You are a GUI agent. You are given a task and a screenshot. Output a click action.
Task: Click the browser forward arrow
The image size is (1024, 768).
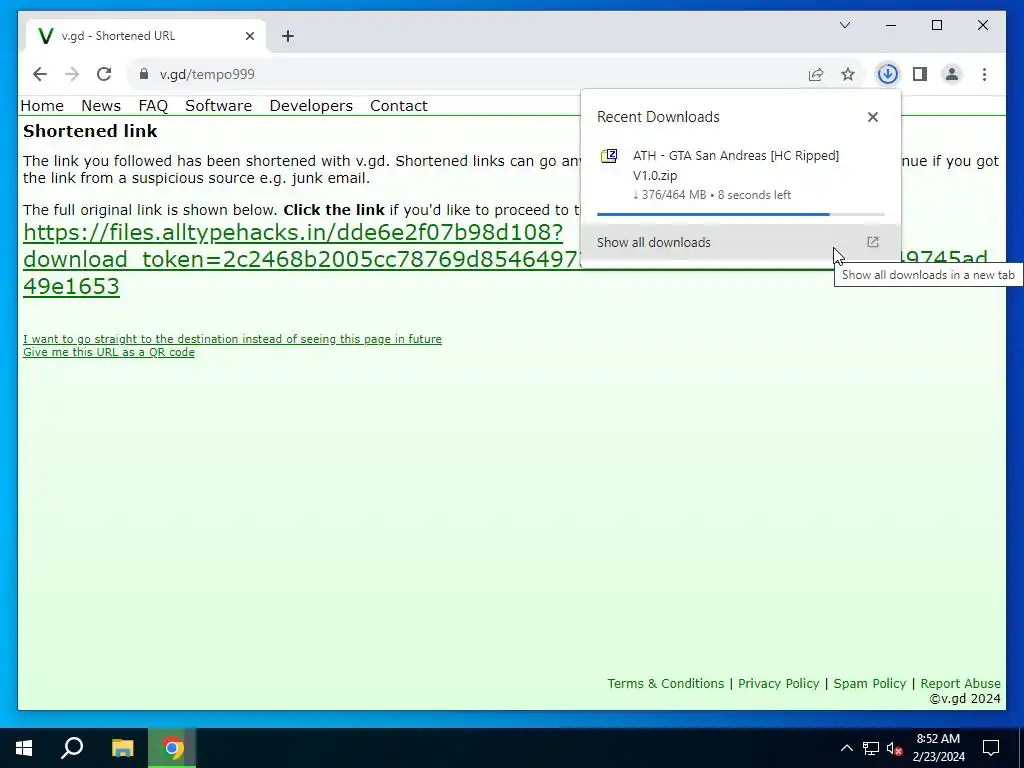72,74
